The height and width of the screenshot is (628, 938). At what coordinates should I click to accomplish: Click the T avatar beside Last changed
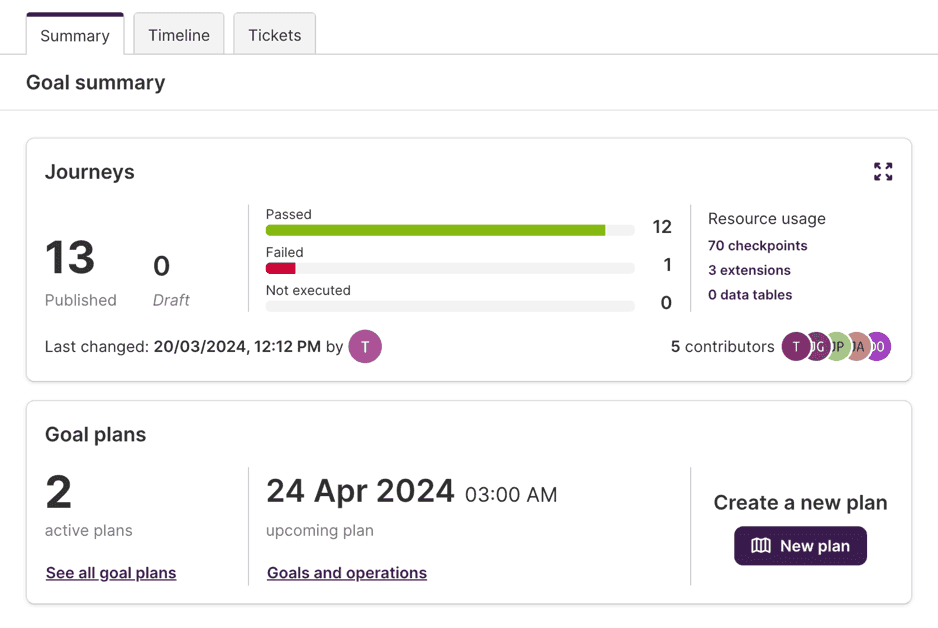click(365, 347)
